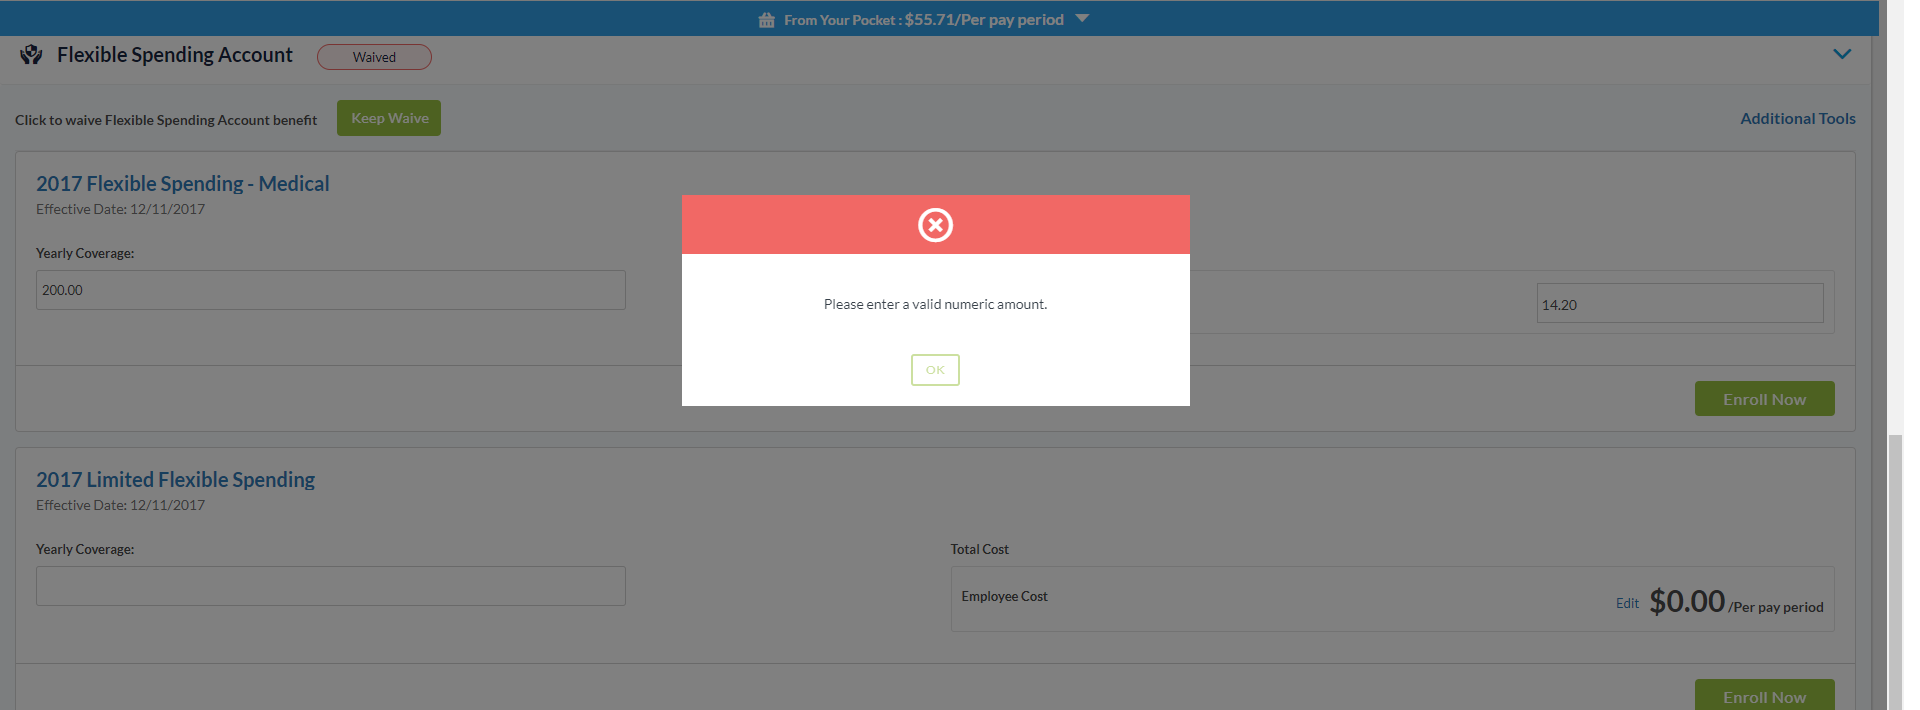Open the 2017 Flexible Spending - Medical plan title

[182, 184]
